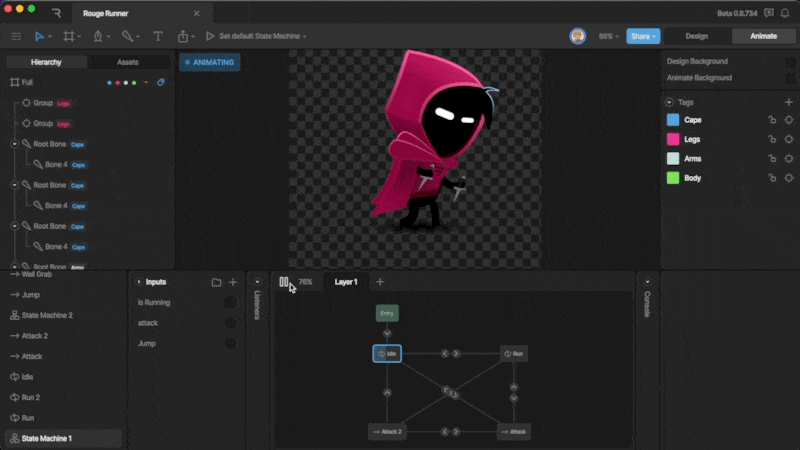800x450 pixels.
Task: Switch to Design mode
Action: 696,36
